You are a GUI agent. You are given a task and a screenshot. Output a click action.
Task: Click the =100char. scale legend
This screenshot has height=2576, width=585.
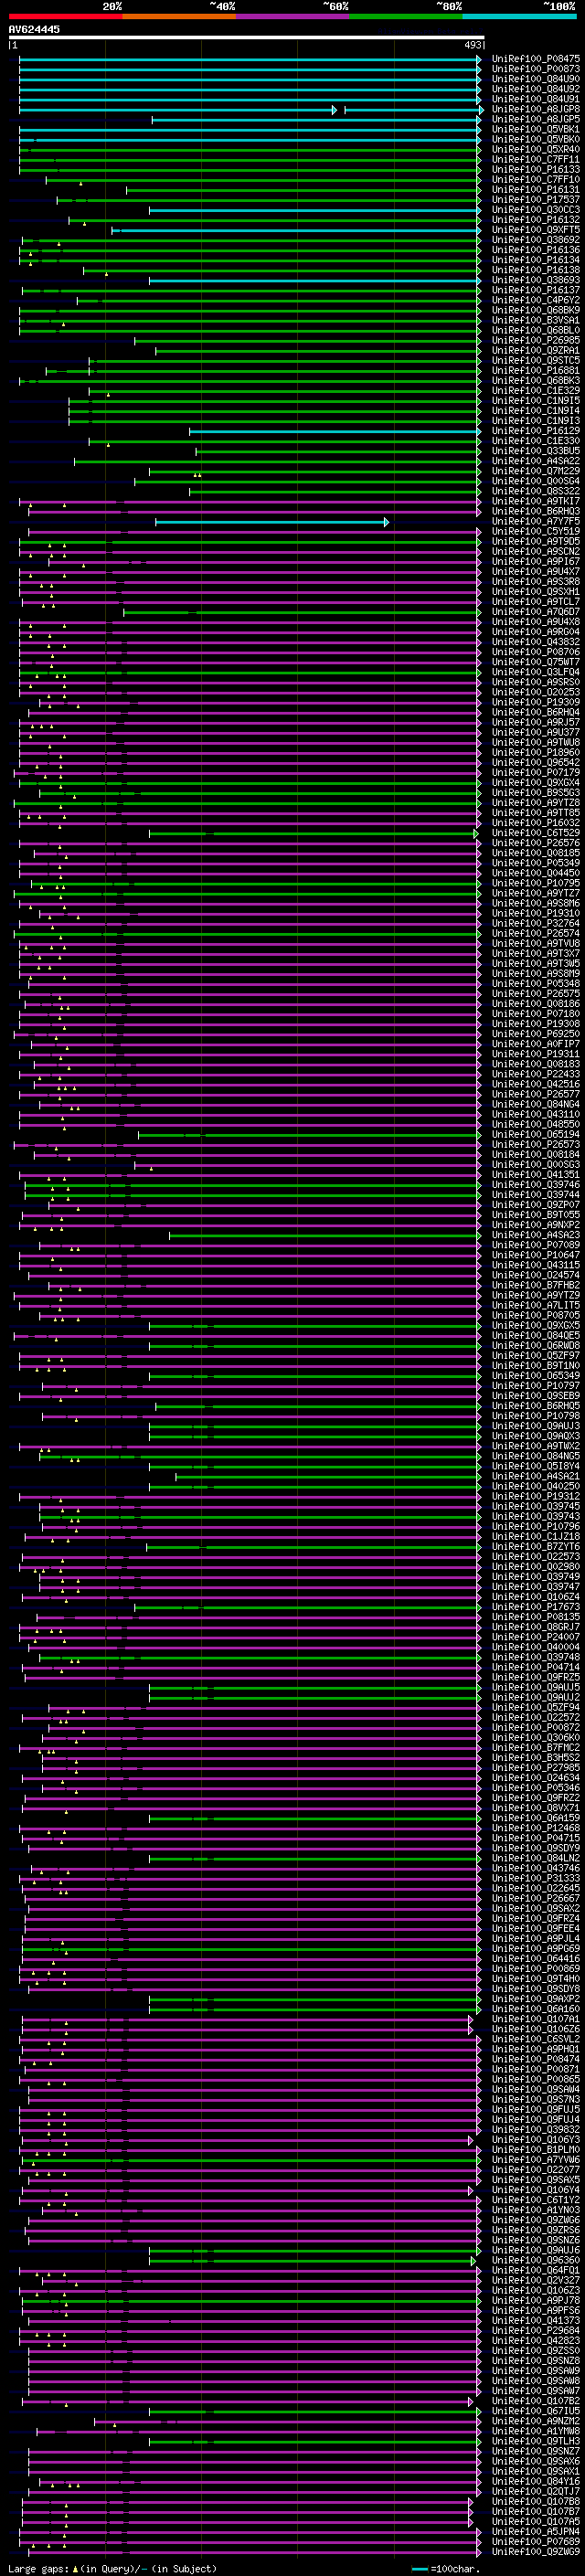coord(446,2569)
